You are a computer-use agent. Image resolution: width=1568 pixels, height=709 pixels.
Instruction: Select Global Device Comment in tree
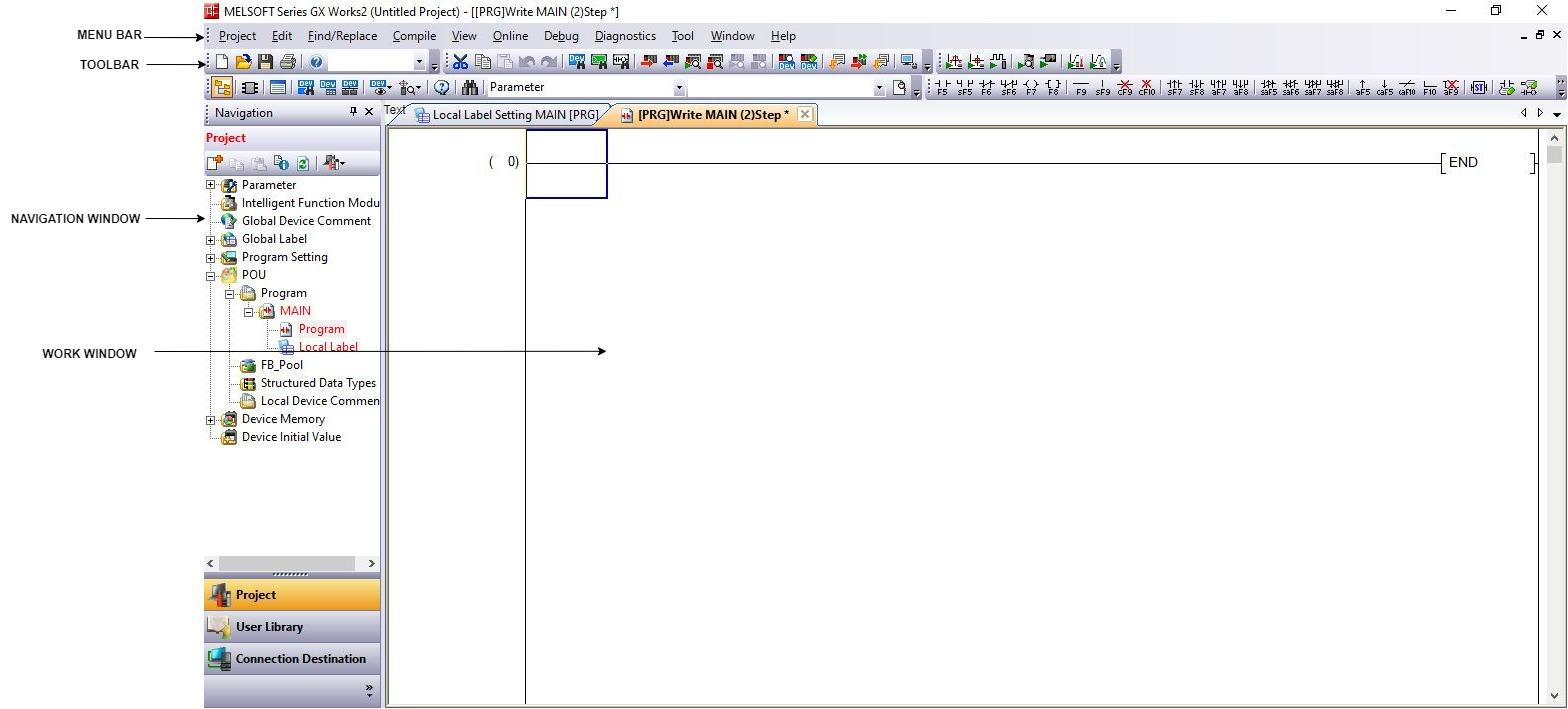point(306,221)
